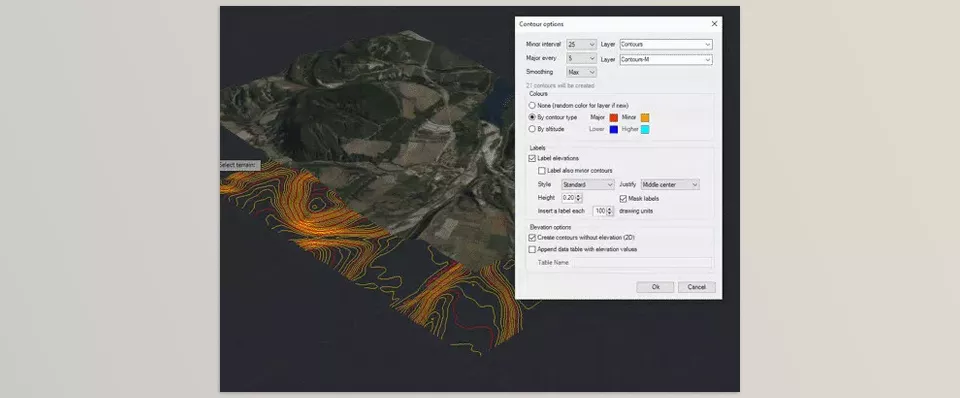The image size is (960, 398).
Task: Pick the Minor contour orange color swatch
Action: (x=645, y=118)
